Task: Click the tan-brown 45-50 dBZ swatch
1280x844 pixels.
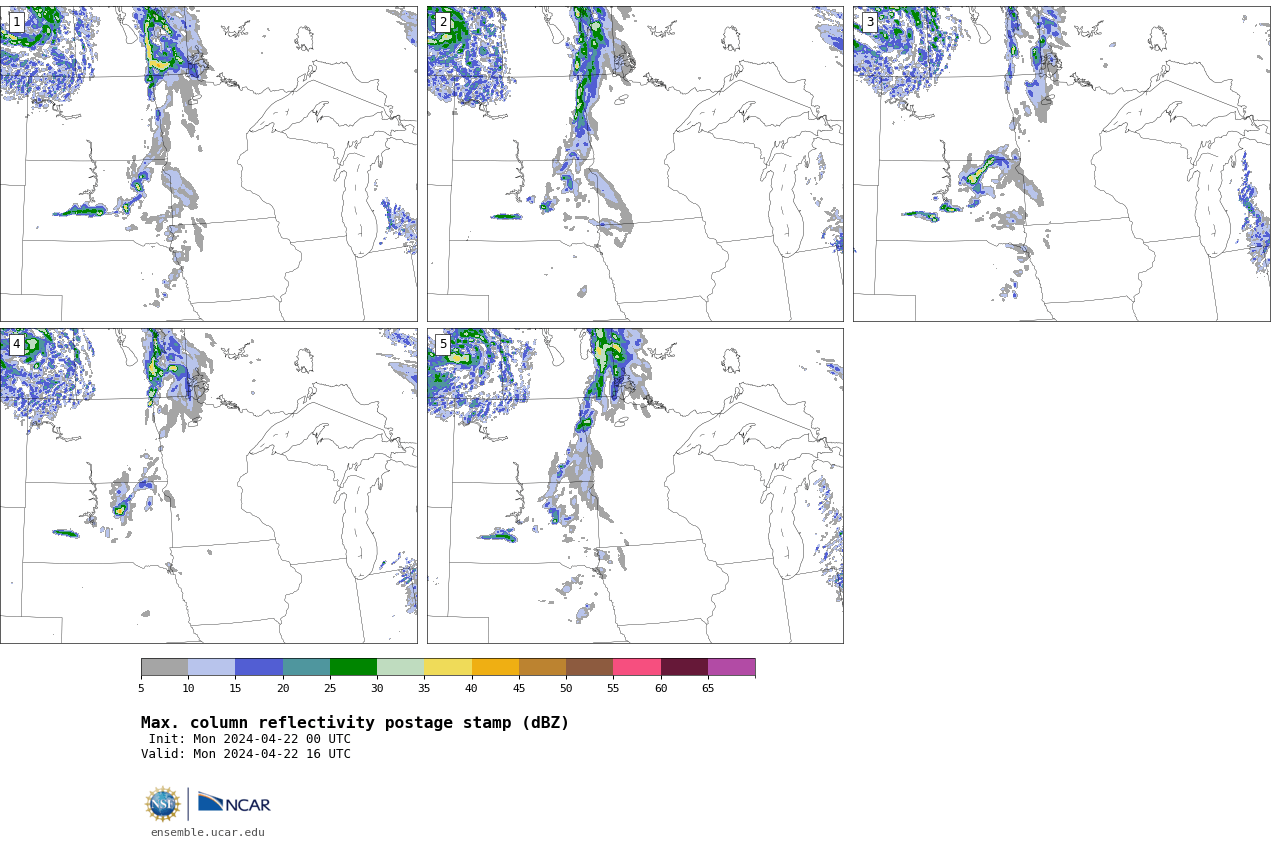Action: coord(542,667)
